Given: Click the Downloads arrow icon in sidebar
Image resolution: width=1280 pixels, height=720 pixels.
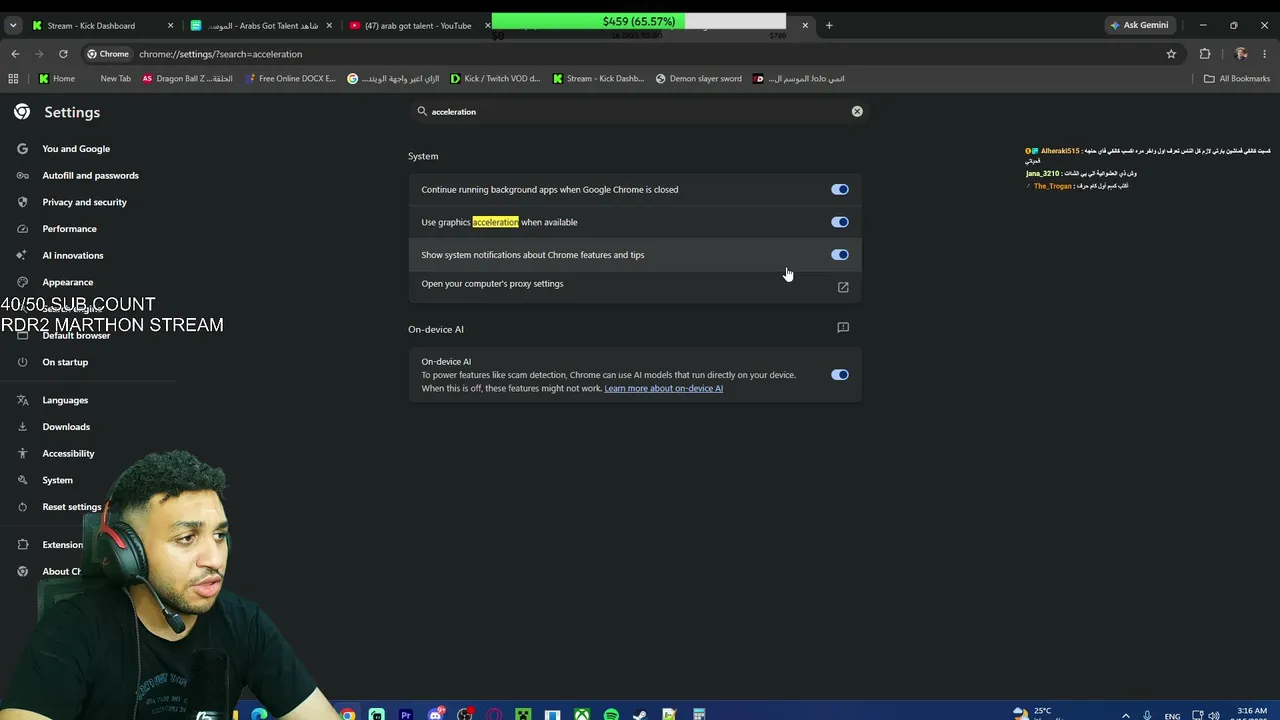Looking at the screenshot, I should tap(22, 427).
